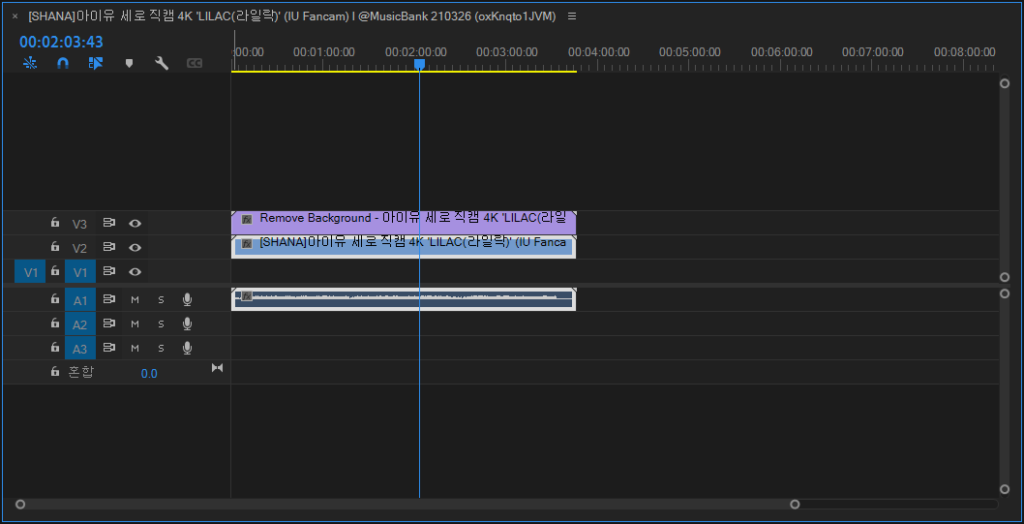Viewport: 1024px width, 524px height.
Task: Click mix track volume value 0.0
Action: point(149,374)
